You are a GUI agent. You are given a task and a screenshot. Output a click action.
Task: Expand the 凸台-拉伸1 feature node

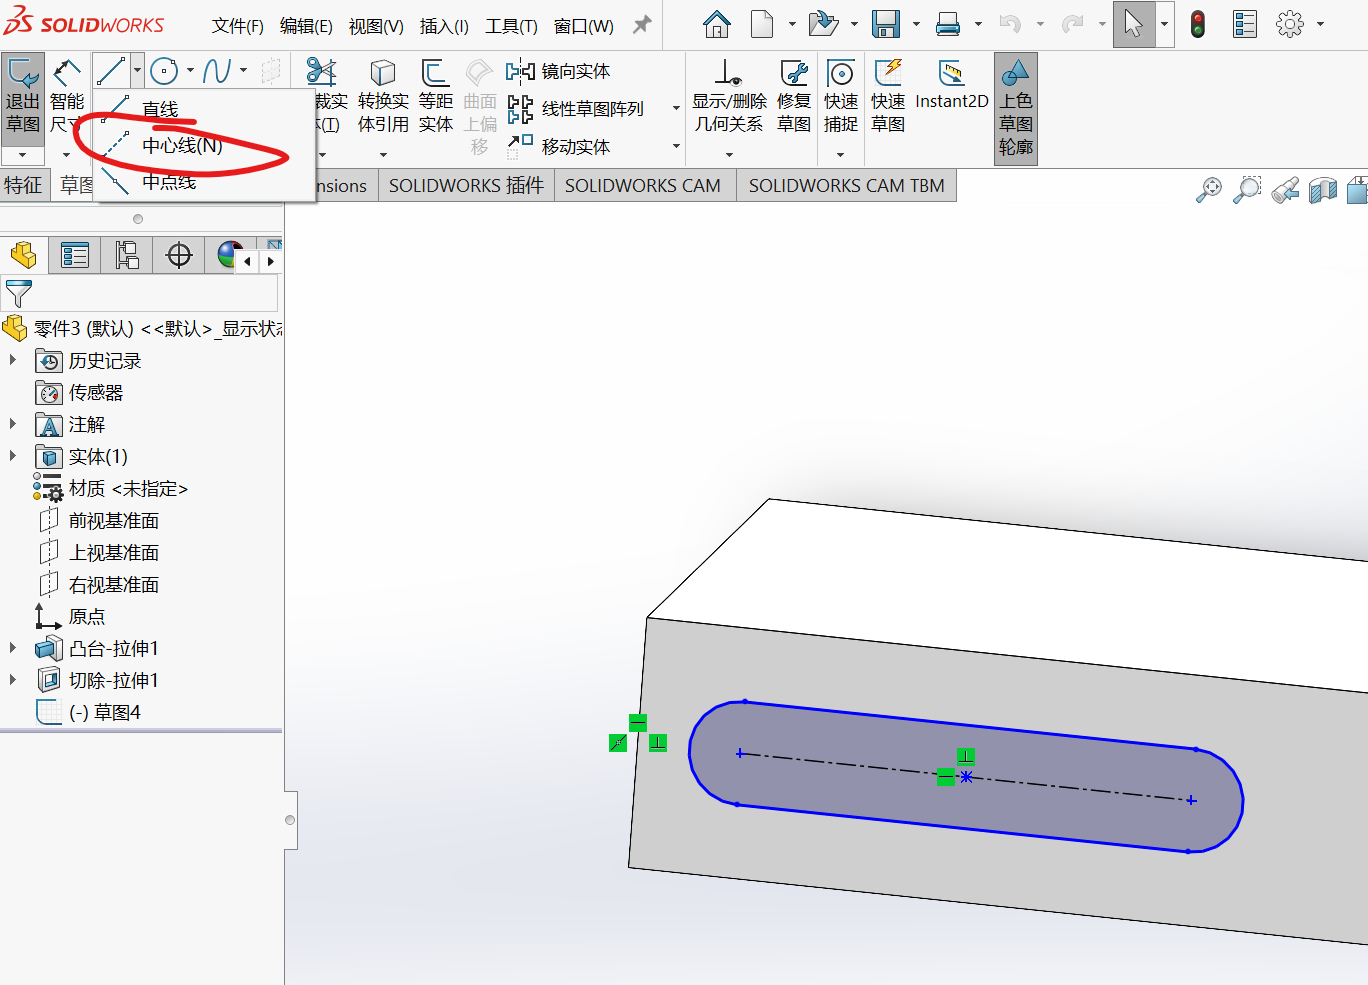click(x=13, y=648)
